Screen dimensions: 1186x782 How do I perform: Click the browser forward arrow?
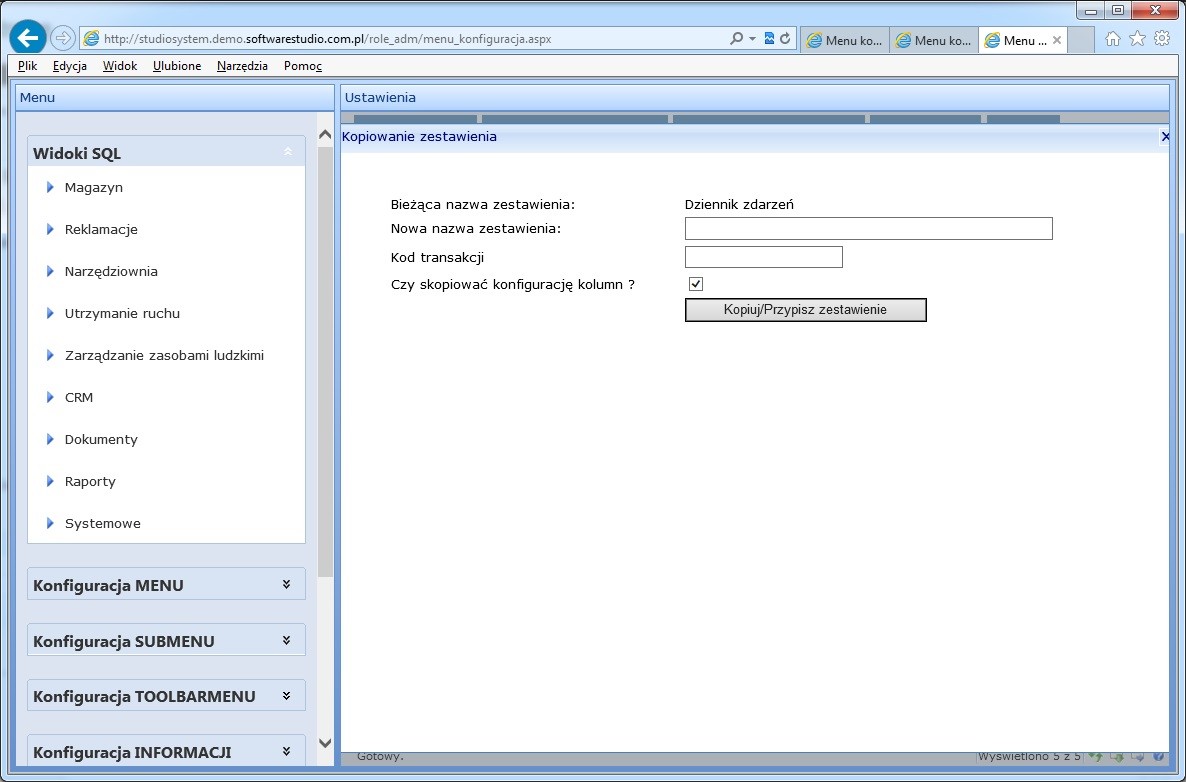point(63,38)
